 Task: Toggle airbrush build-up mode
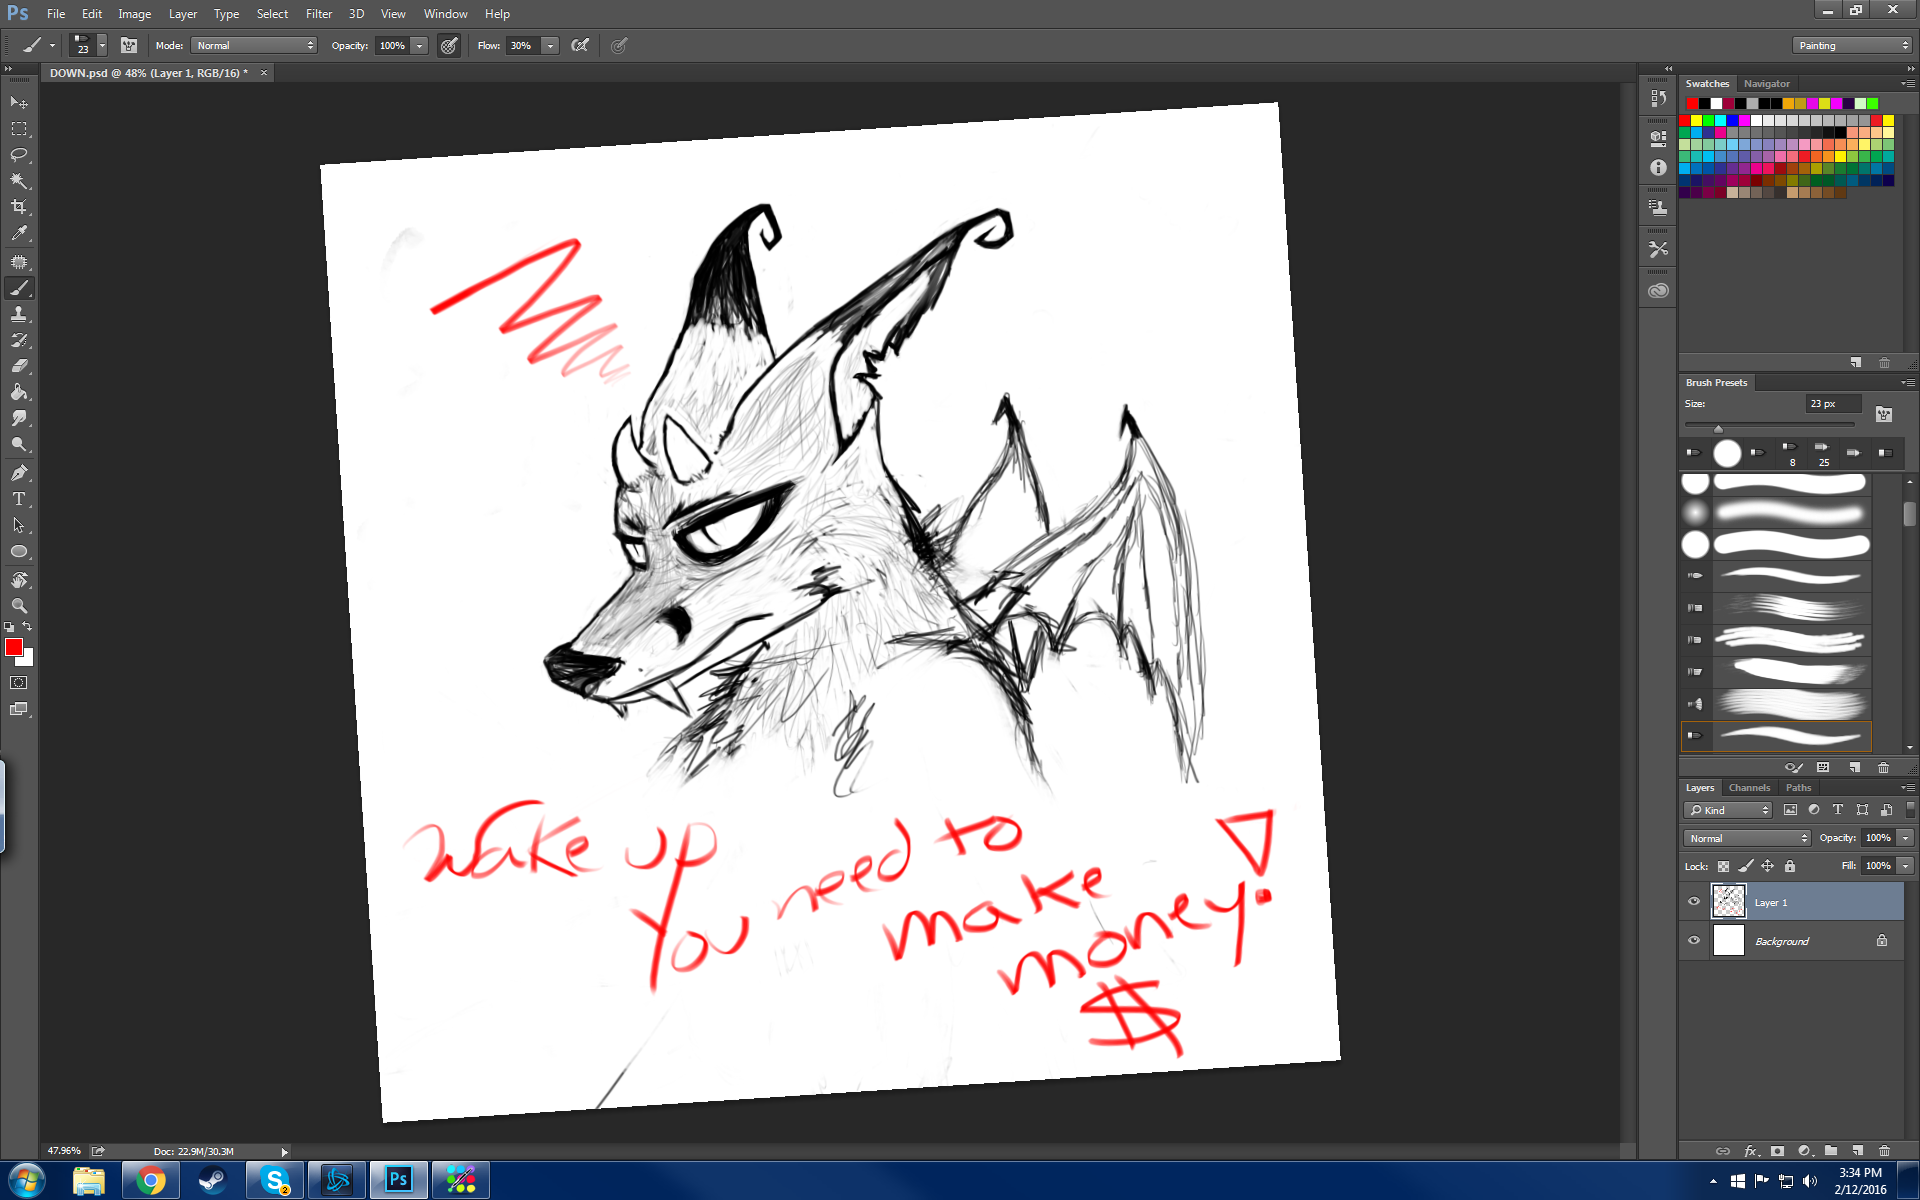tap(580, 45)
